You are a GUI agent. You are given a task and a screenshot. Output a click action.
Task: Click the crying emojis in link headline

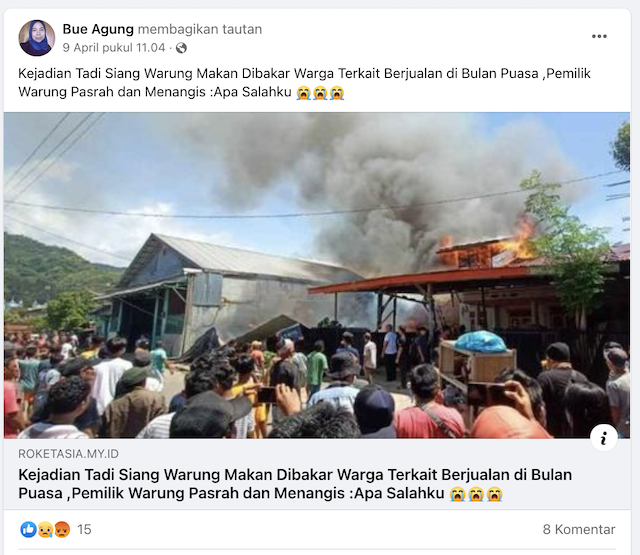click(476, 494)
